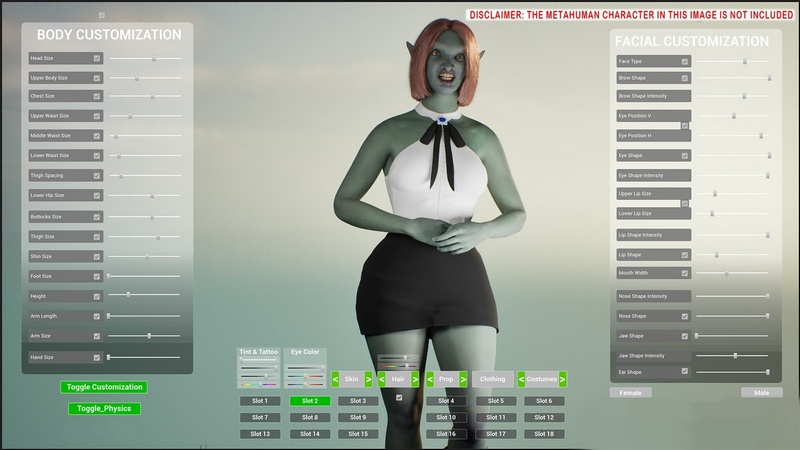800x450 pixels.
Task: Click next Skin arrow button
Action: pos(369,380)
